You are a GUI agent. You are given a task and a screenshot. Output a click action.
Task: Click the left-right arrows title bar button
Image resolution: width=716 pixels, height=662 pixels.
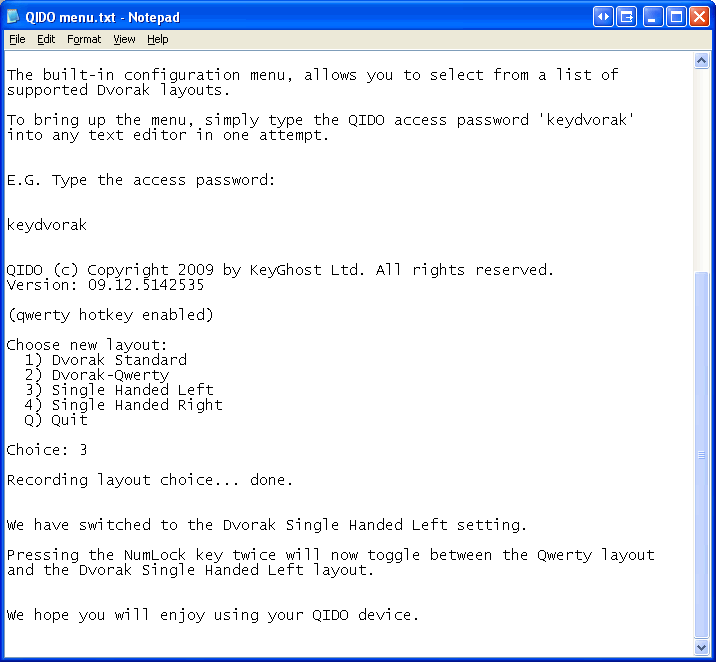click(603, 17)
